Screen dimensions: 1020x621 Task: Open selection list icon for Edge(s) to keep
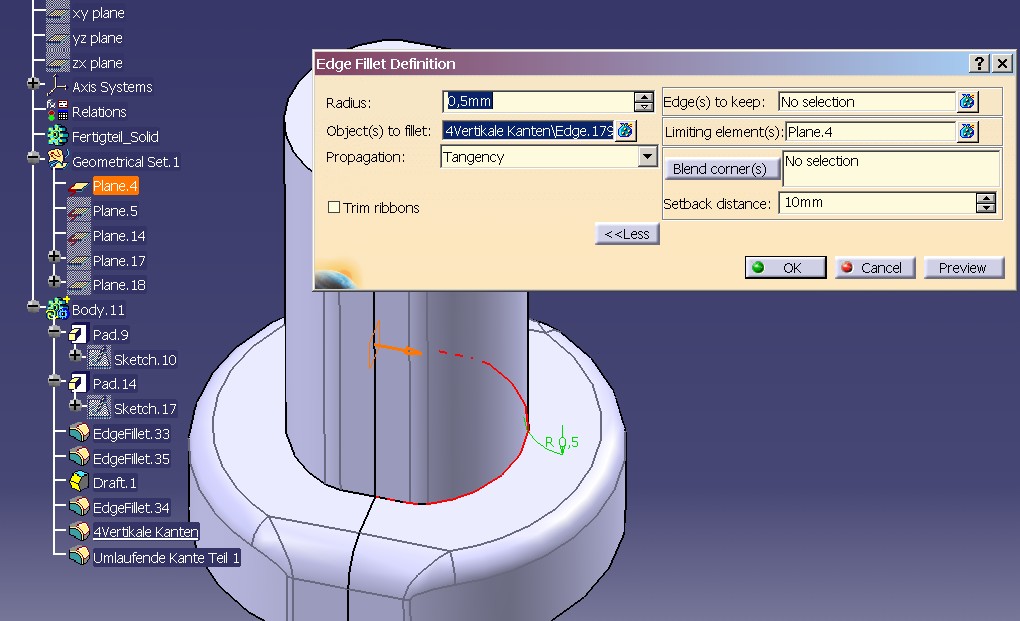(x=967, y=101)
